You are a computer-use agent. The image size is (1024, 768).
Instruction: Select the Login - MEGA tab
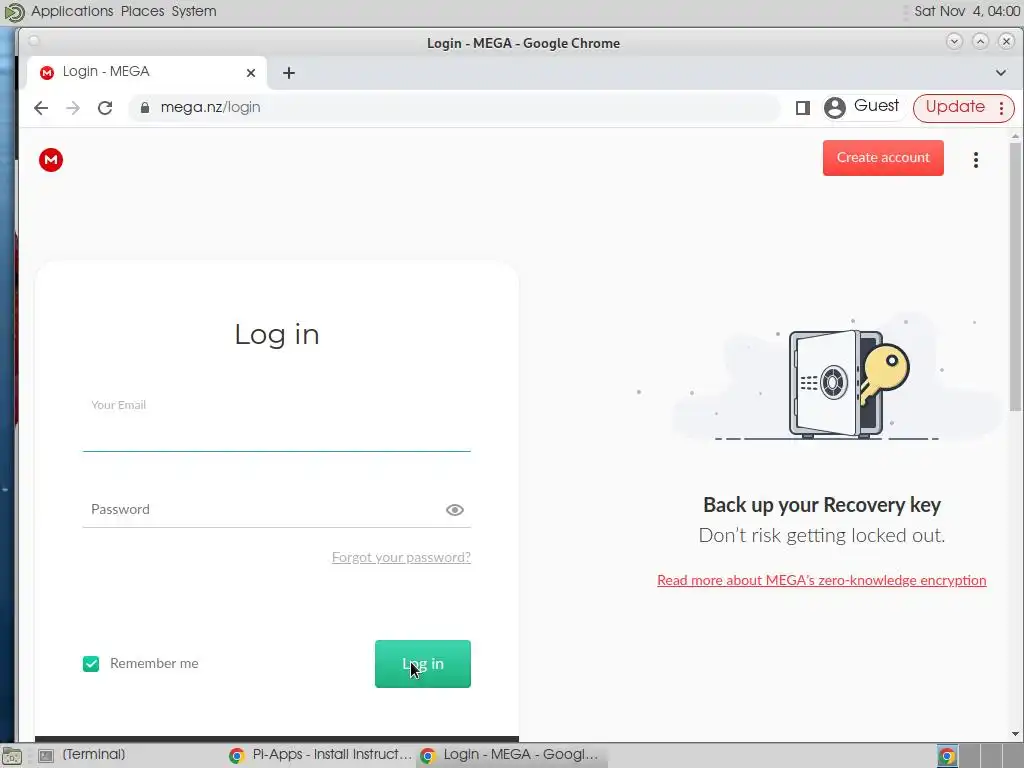[x=145, y=72]
